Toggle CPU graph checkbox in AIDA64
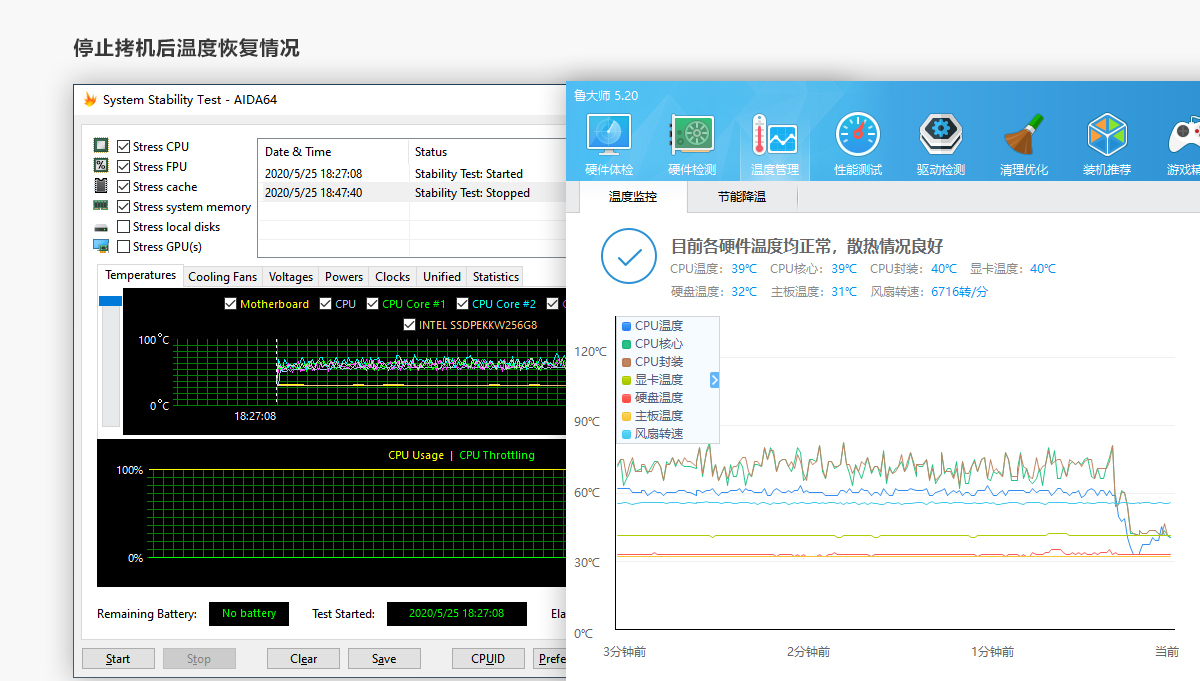The image size is (1200, 681). tap(326, 304)
